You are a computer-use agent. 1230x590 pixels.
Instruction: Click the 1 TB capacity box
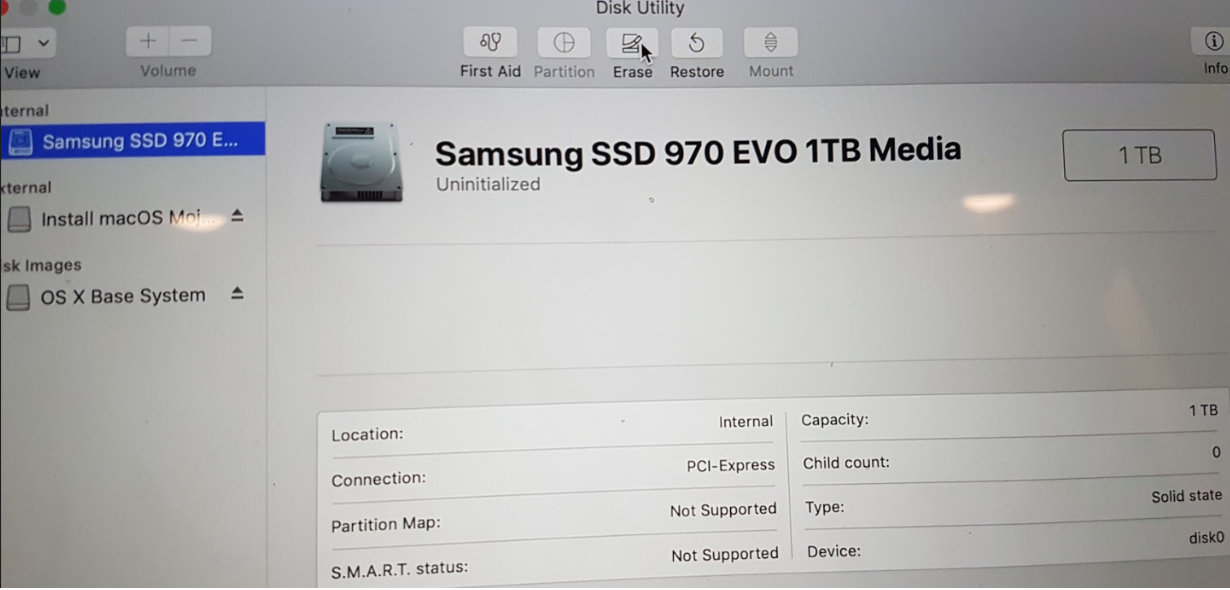[x=1140, y=155]
